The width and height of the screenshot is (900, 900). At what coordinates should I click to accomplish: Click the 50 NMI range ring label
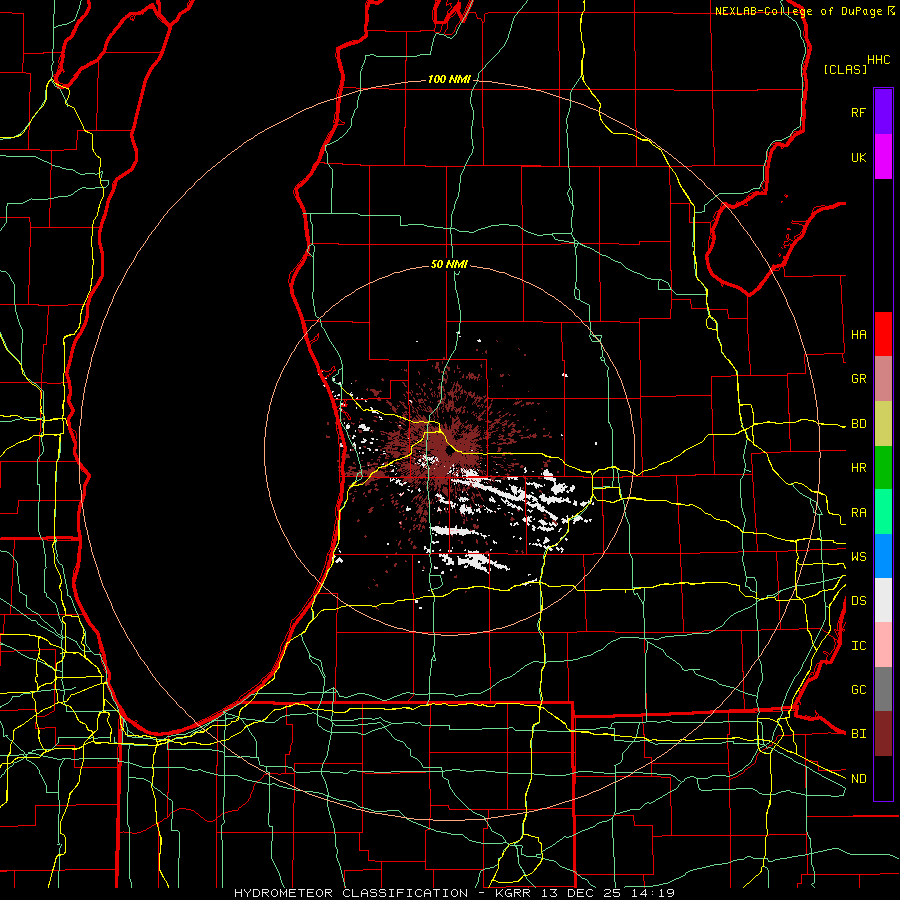click(449, 264)
